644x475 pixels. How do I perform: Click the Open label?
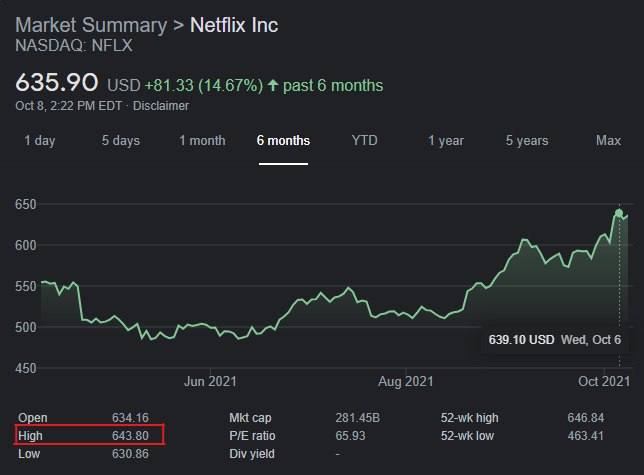(x=33, y=418)
